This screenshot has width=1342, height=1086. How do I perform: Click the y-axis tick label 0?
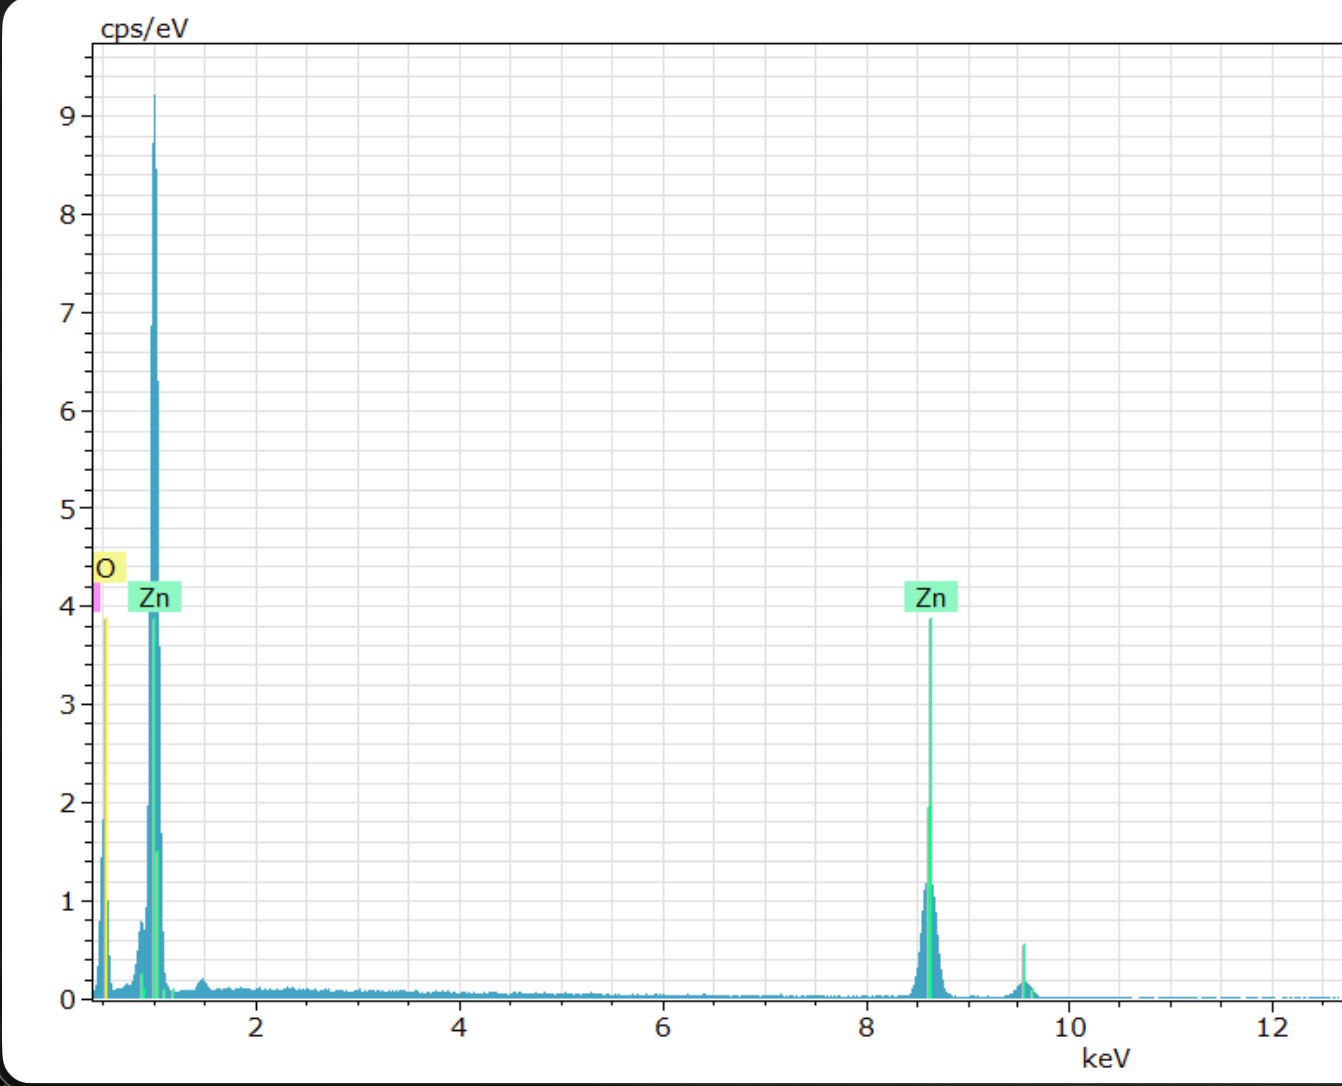pos(67,999)
